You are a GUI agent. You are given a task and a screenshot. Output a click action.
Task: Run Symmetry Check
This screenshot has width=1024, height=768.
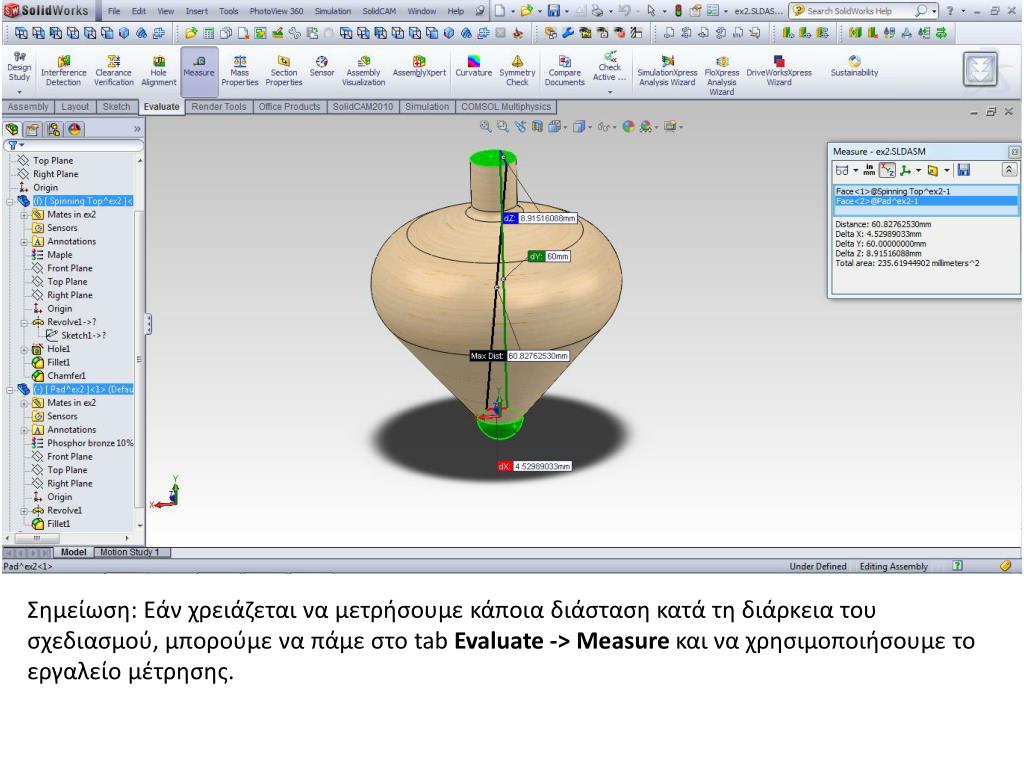click(x=517, y=71)
